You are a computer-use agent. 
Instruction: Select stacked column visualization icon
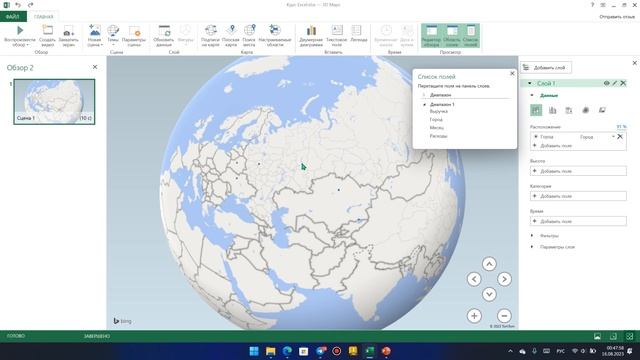pyautogui.click(x=536, y=110)
